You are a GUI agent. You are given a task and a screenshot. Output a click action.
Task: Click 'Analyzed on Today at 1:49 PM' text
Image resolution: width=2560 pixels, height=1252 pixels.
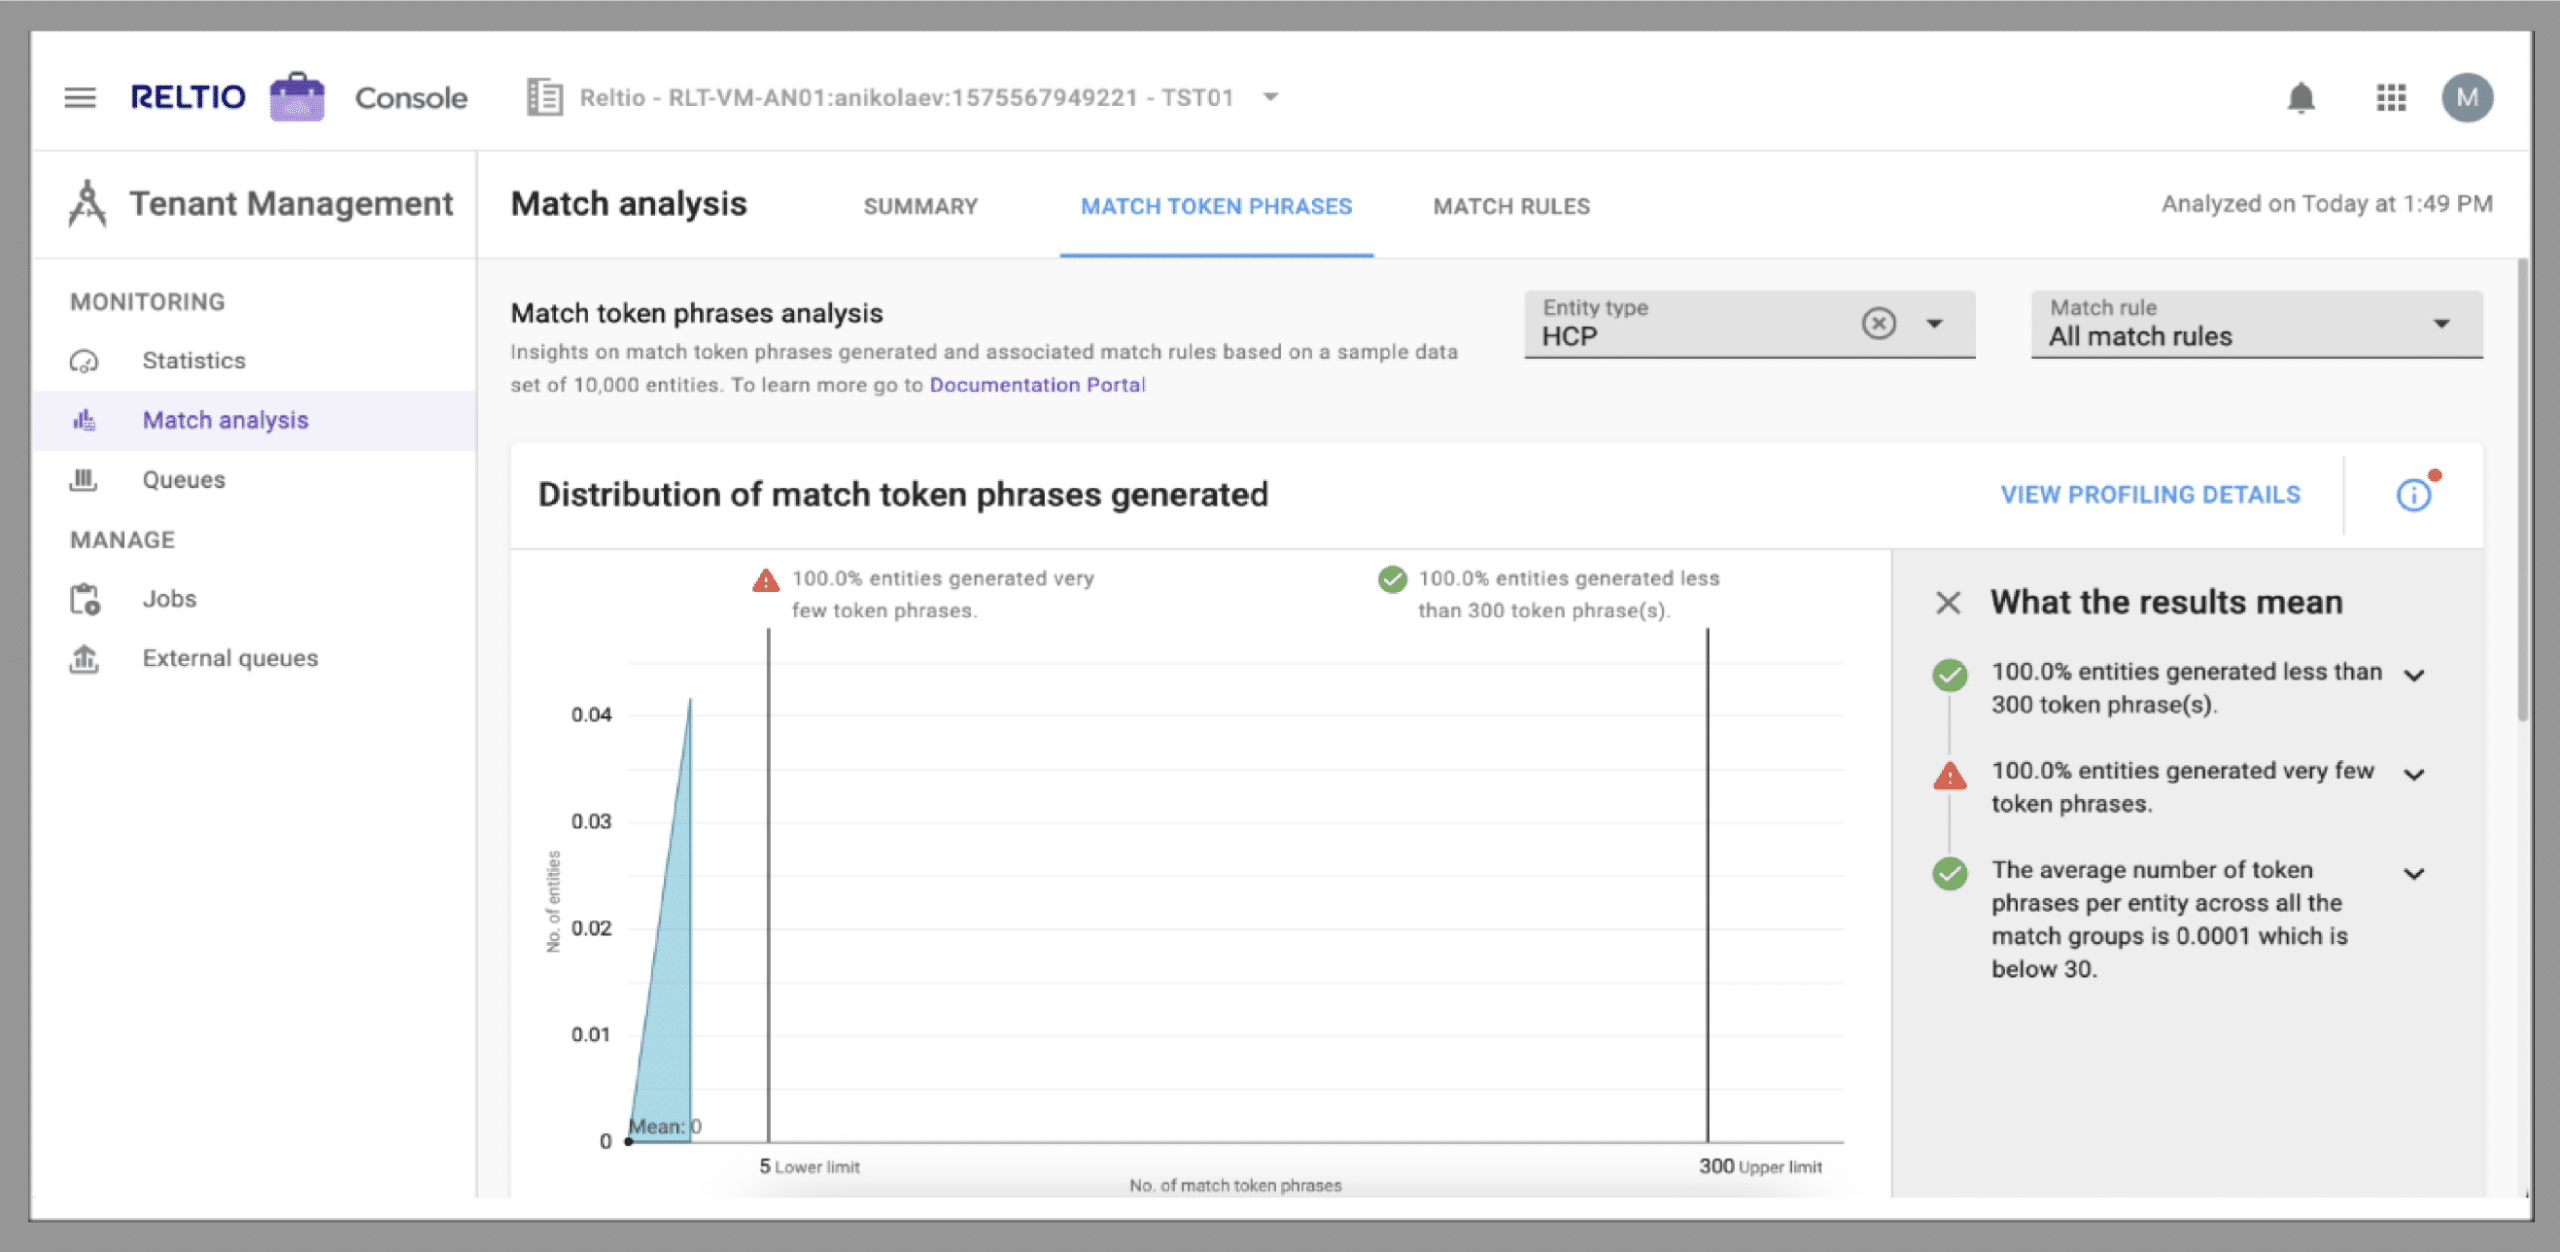click(x=2327, y=203)
